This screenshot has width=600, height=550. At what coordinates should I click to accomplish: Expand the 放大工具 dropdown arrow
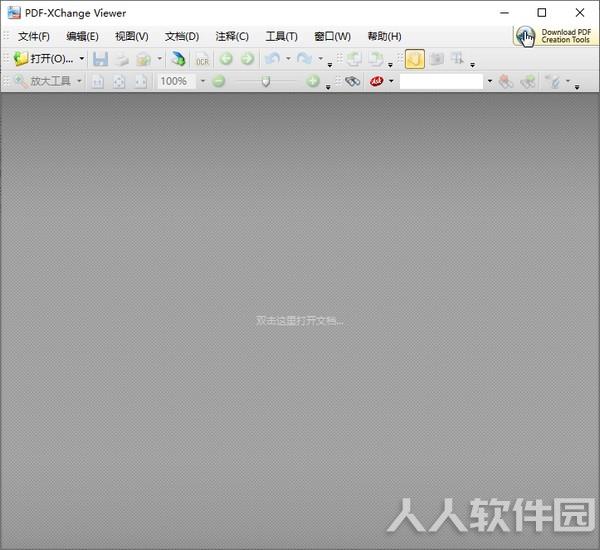(79, 81)
